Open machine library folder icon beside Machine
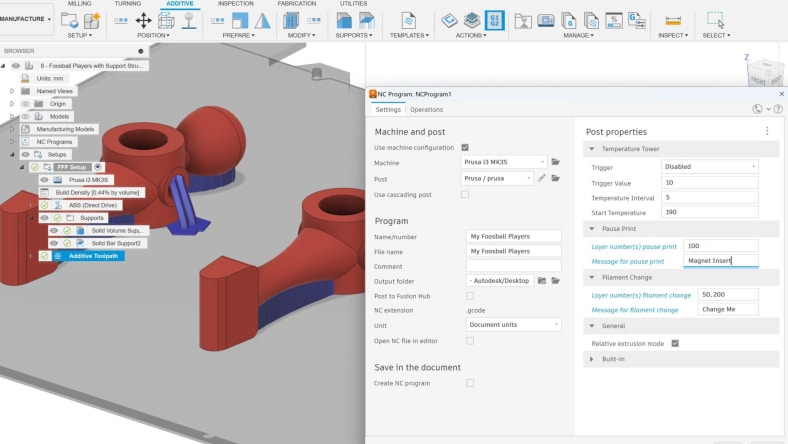The height and width of the screenshot is (444, 788). click(x=555, y=161)
